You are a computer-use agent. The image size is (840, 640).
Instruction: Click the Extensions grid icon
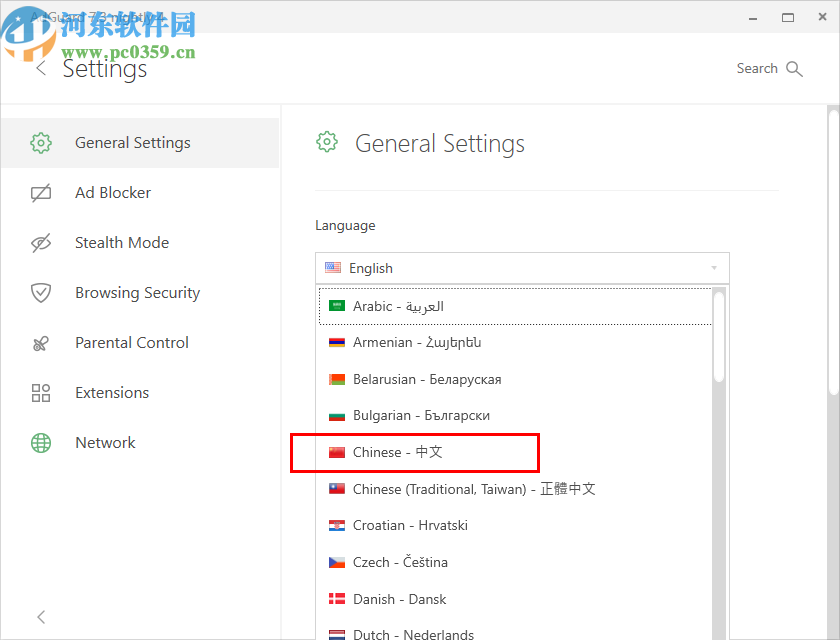click(x=41, y=392)
